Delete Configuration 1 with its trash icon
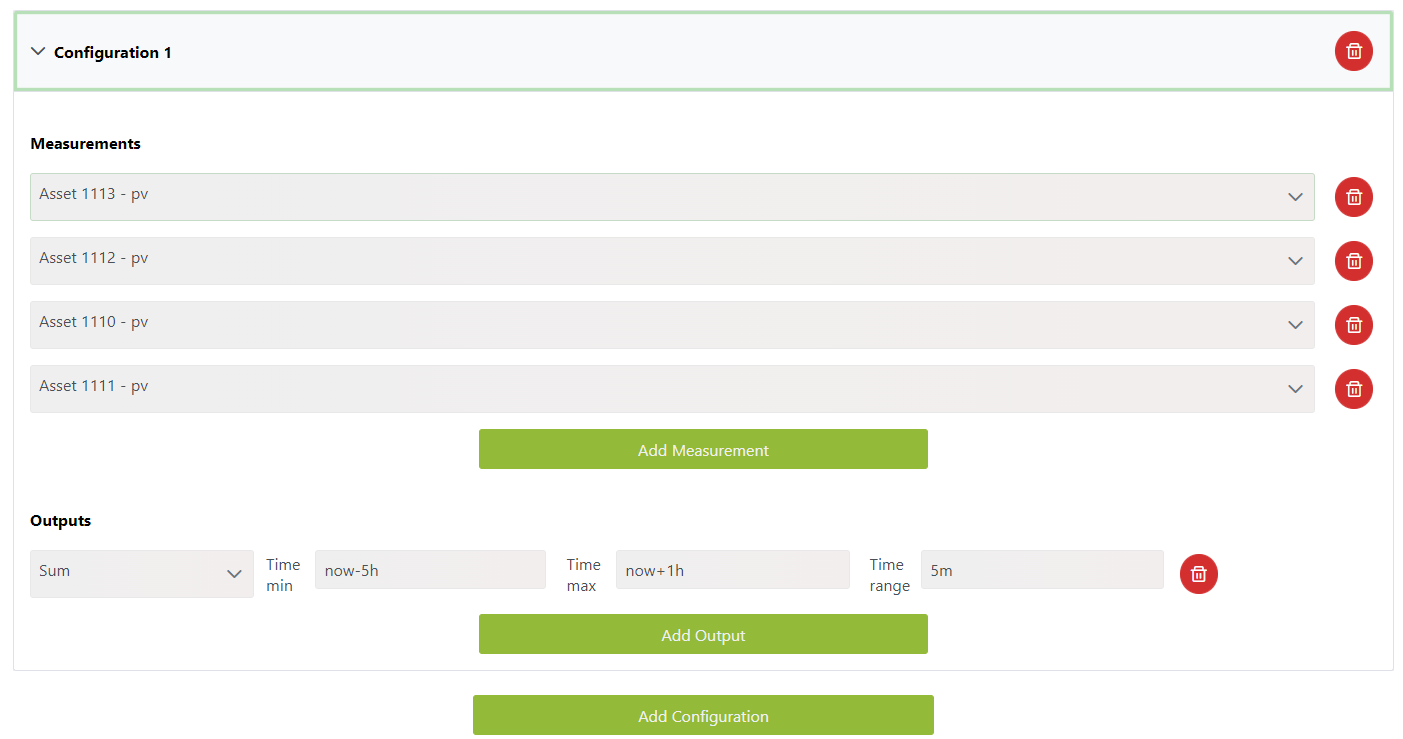The height and width of the screenshot is (739, 1403). click(x=1353, y=51)
